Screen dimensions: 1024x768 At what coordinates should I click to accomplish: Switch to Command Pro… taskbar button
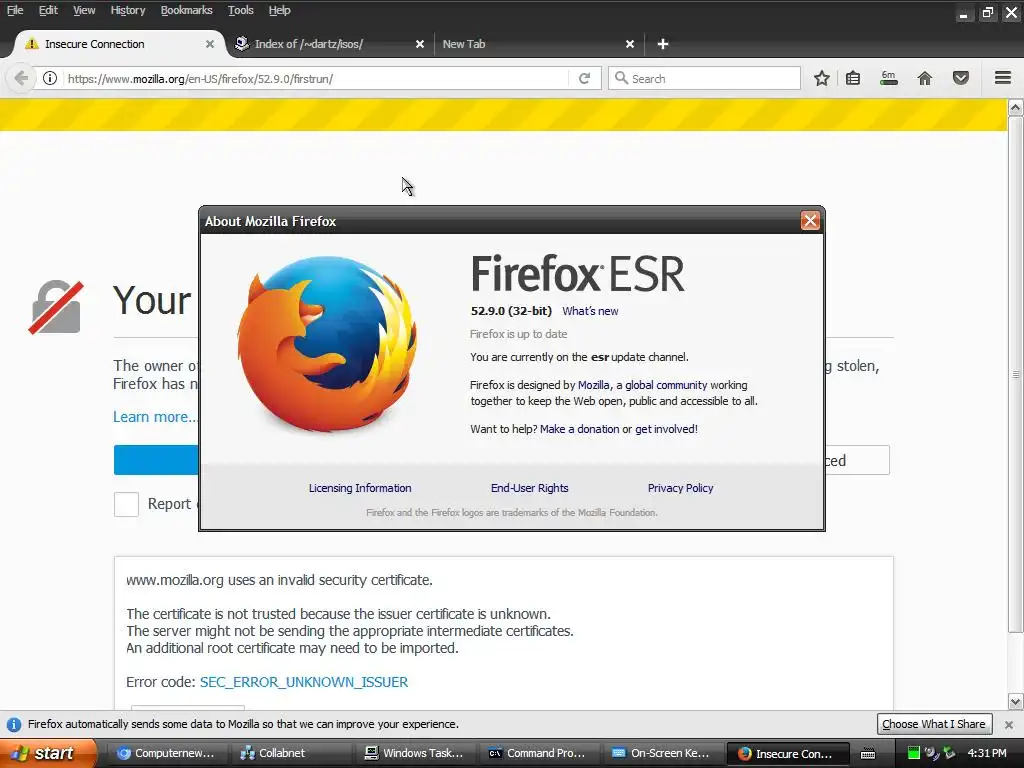[x=539, y=753]
